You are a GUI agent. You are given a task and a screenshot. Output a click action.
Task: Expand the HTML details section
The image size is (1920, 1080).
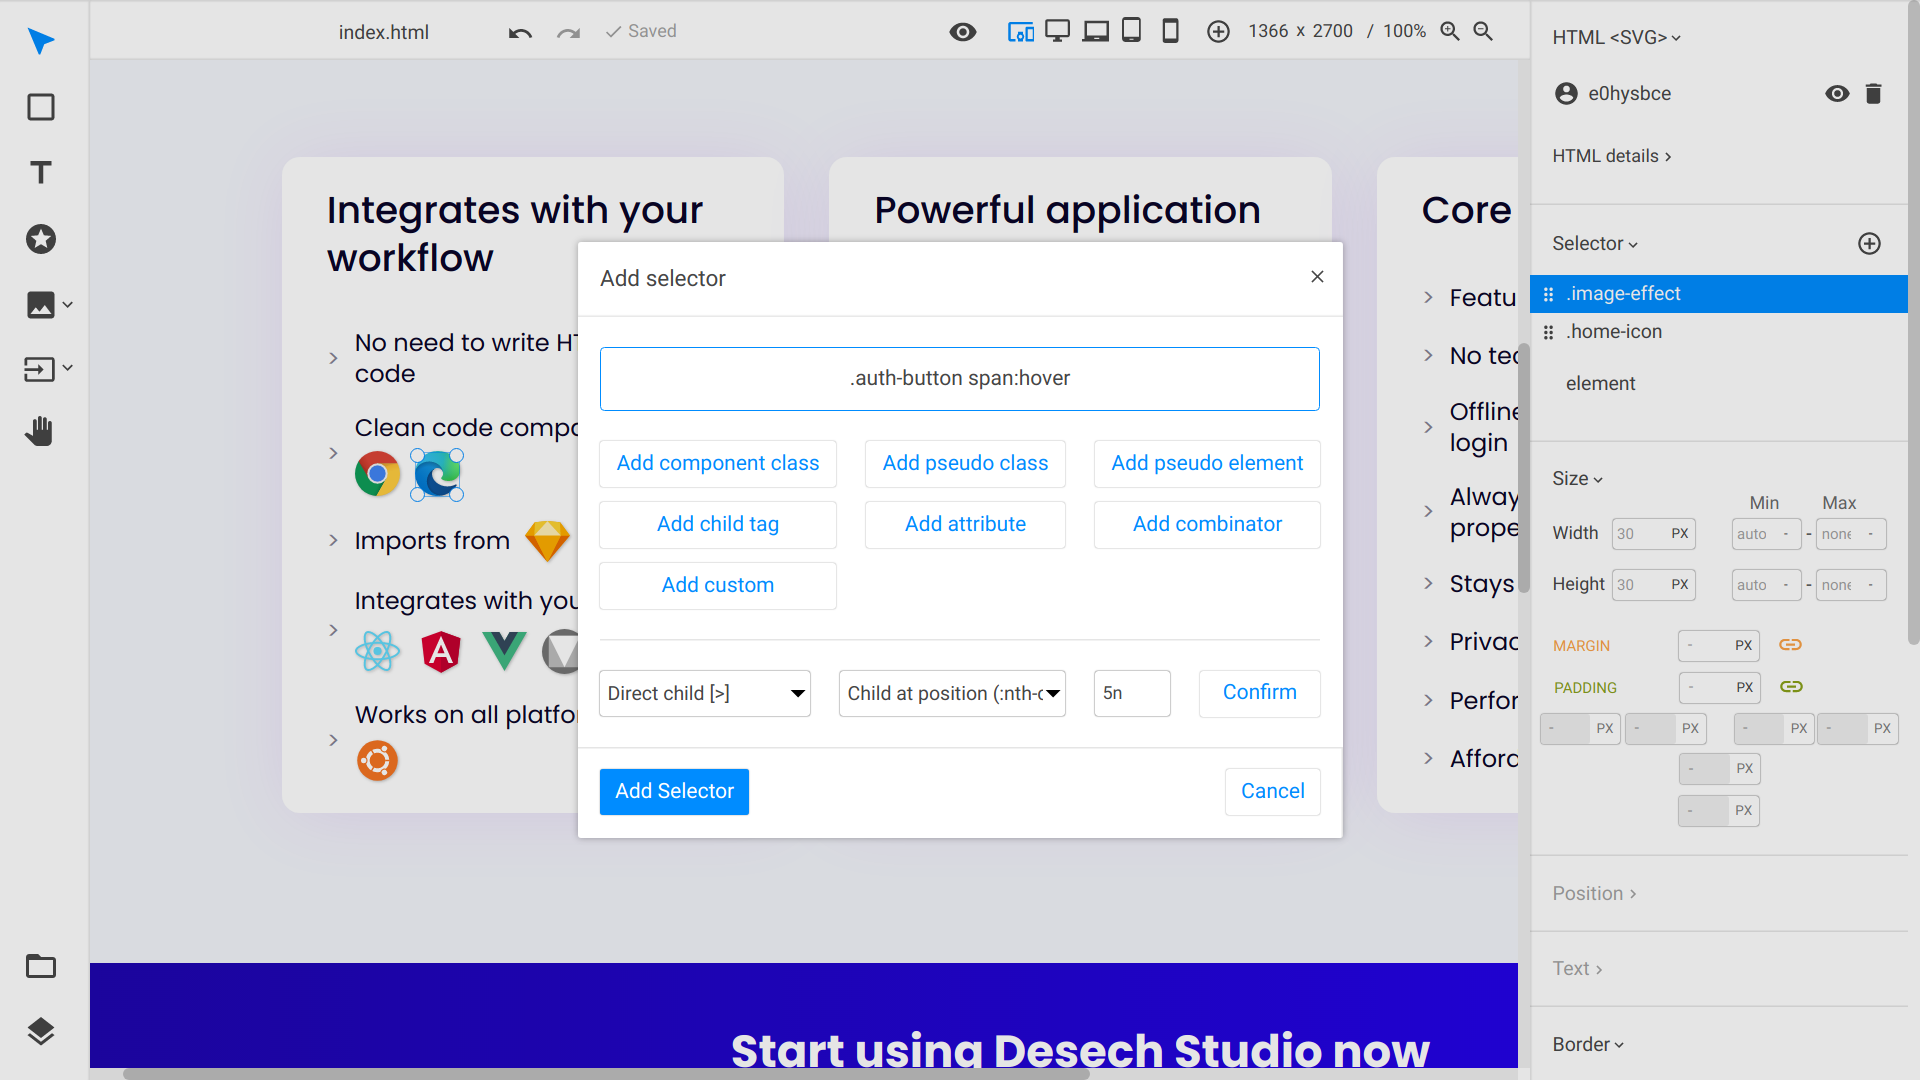pyautogui.click(x=1612, y=156)
